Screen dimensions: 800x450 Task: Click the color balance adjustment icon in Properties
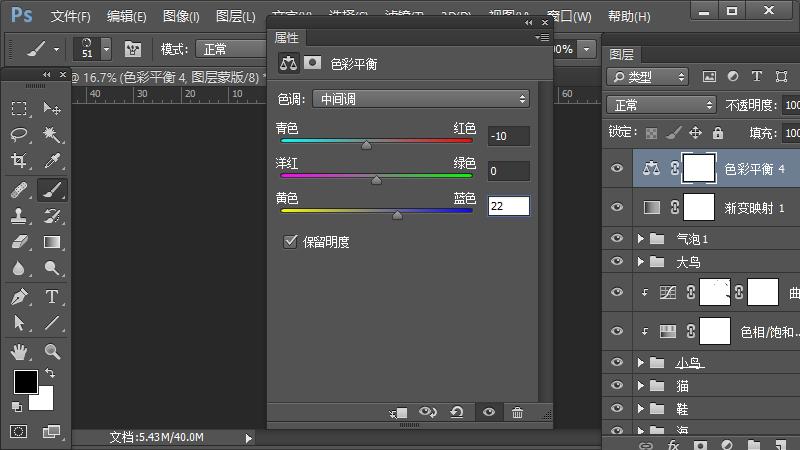288,63
